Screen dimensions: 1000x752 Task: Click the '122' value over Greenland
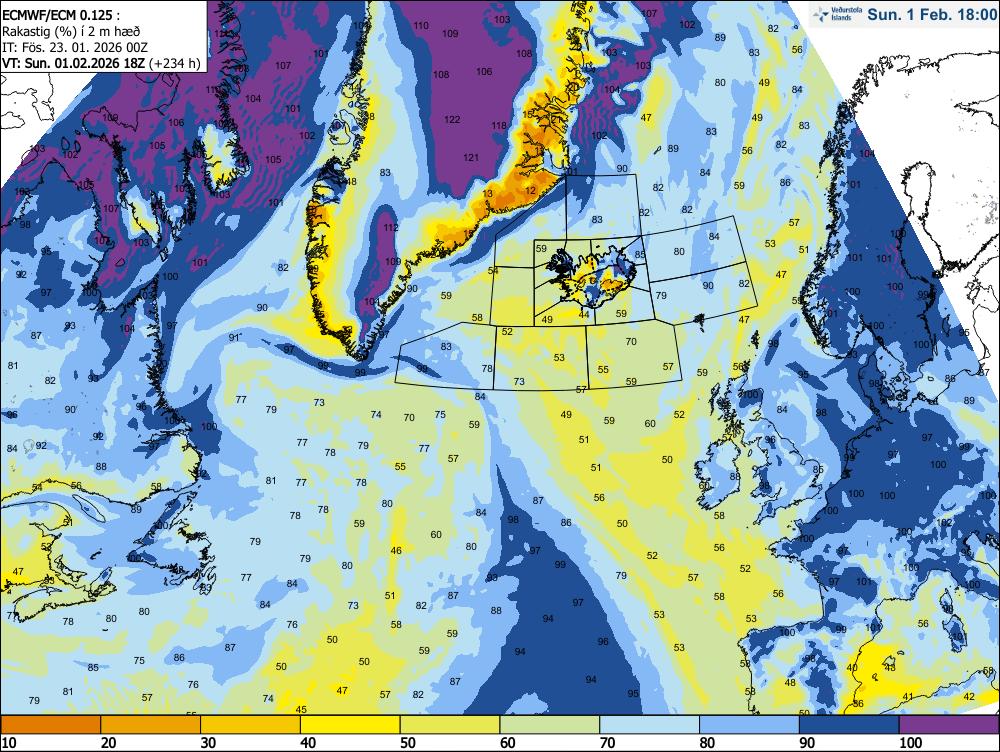[x=452, y=119]
